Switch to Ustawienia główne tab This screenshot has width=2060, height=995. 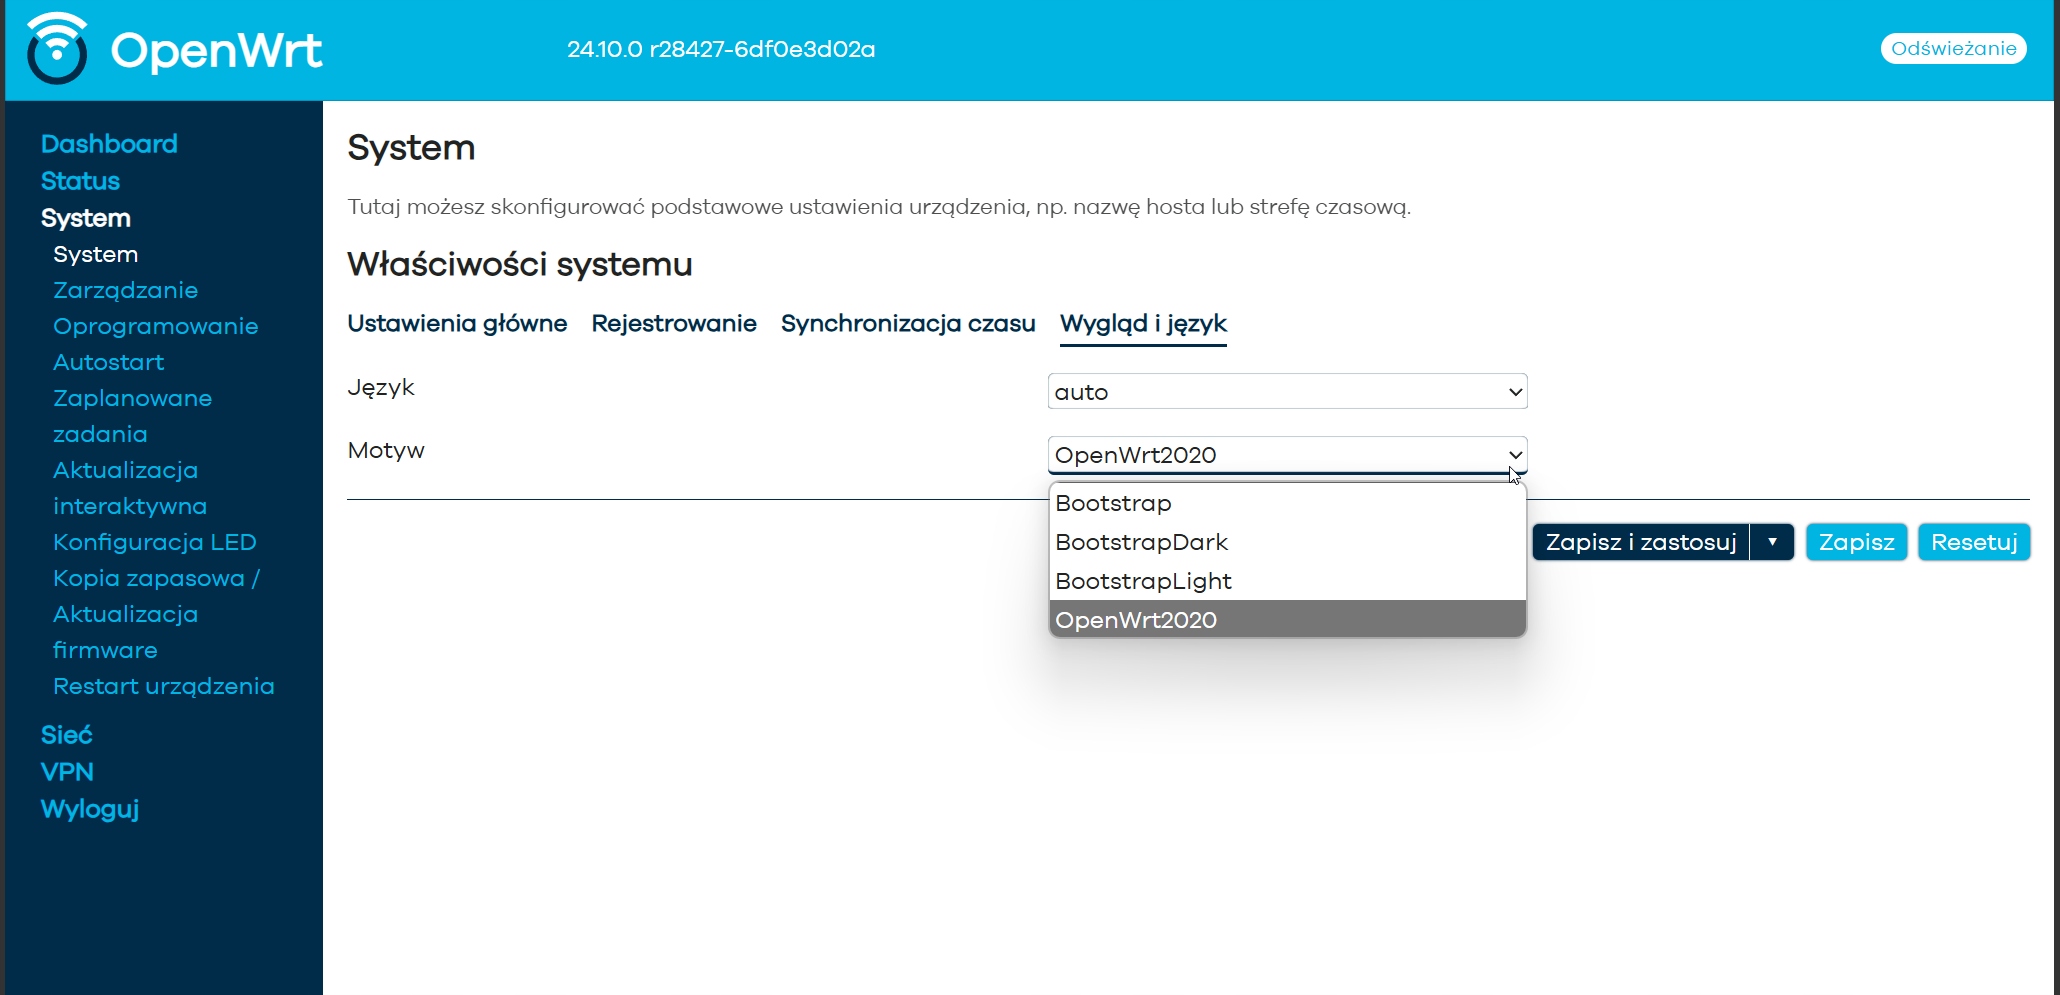tap(457, 324)
